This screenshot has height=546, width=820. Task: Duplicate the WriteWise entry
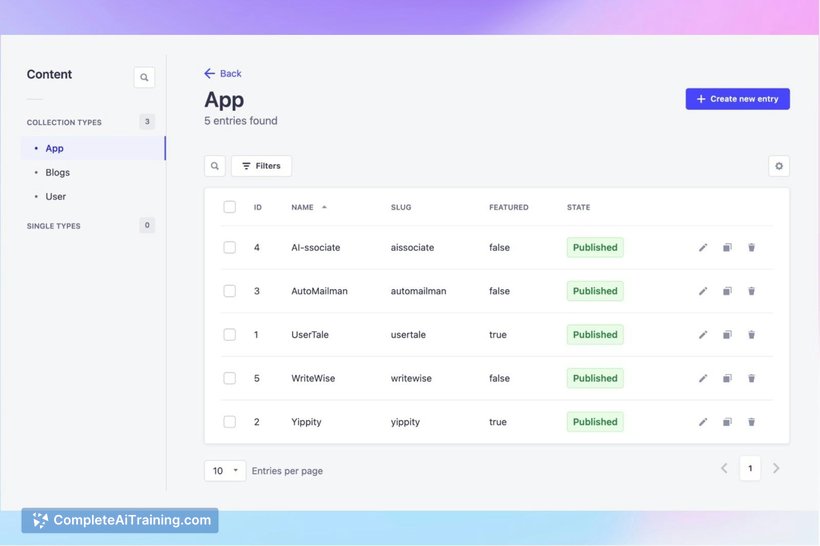727,378
